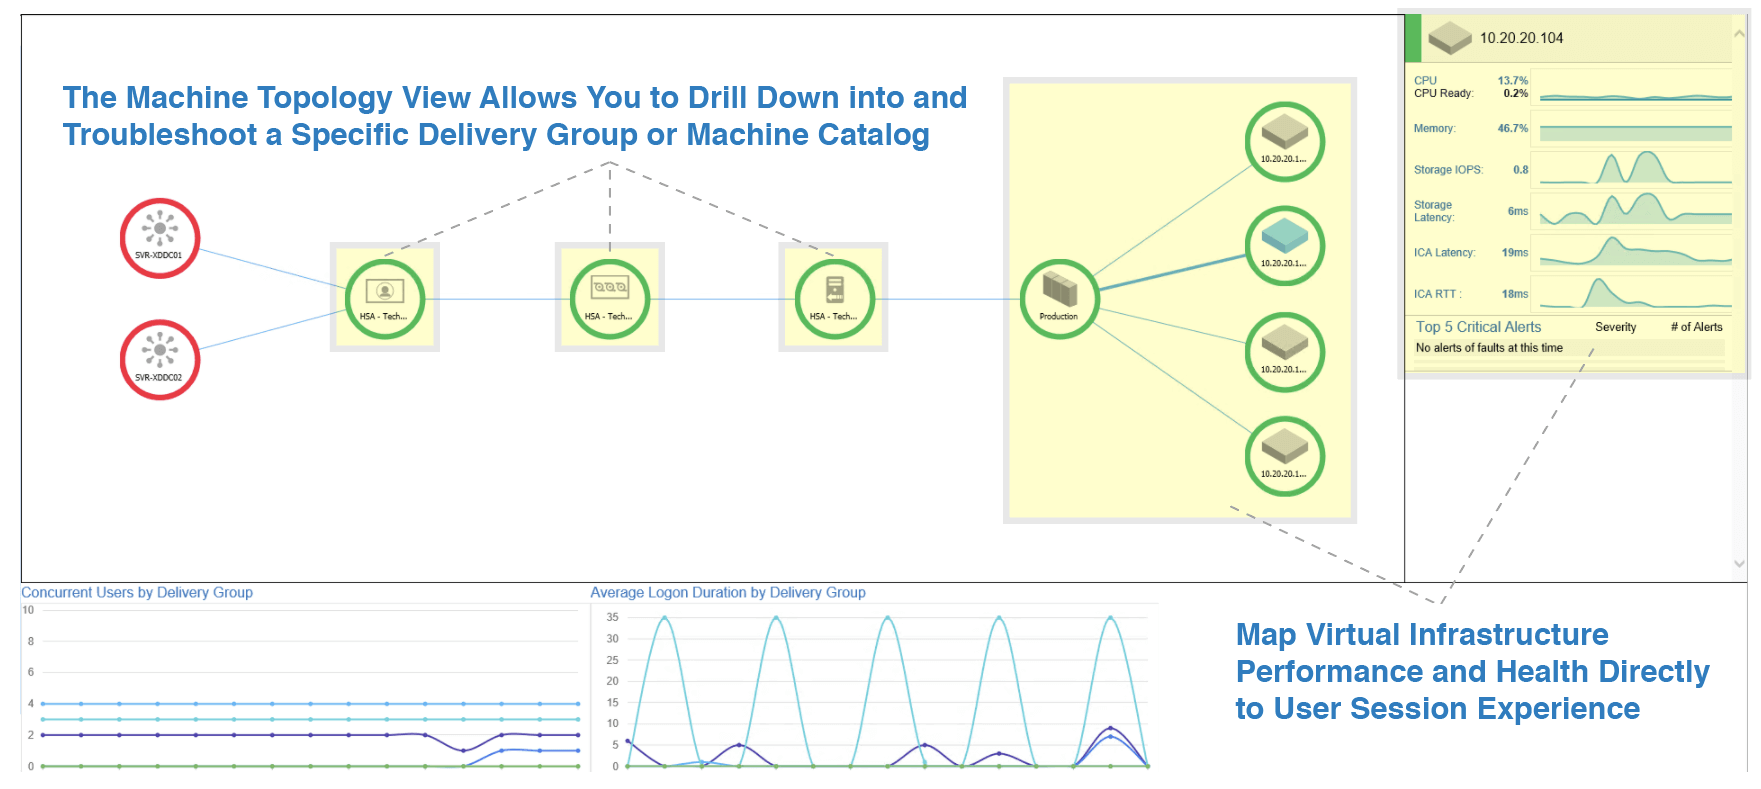
Task: Click the detail panel scroll-down arrow
Action: [1740, 563]
